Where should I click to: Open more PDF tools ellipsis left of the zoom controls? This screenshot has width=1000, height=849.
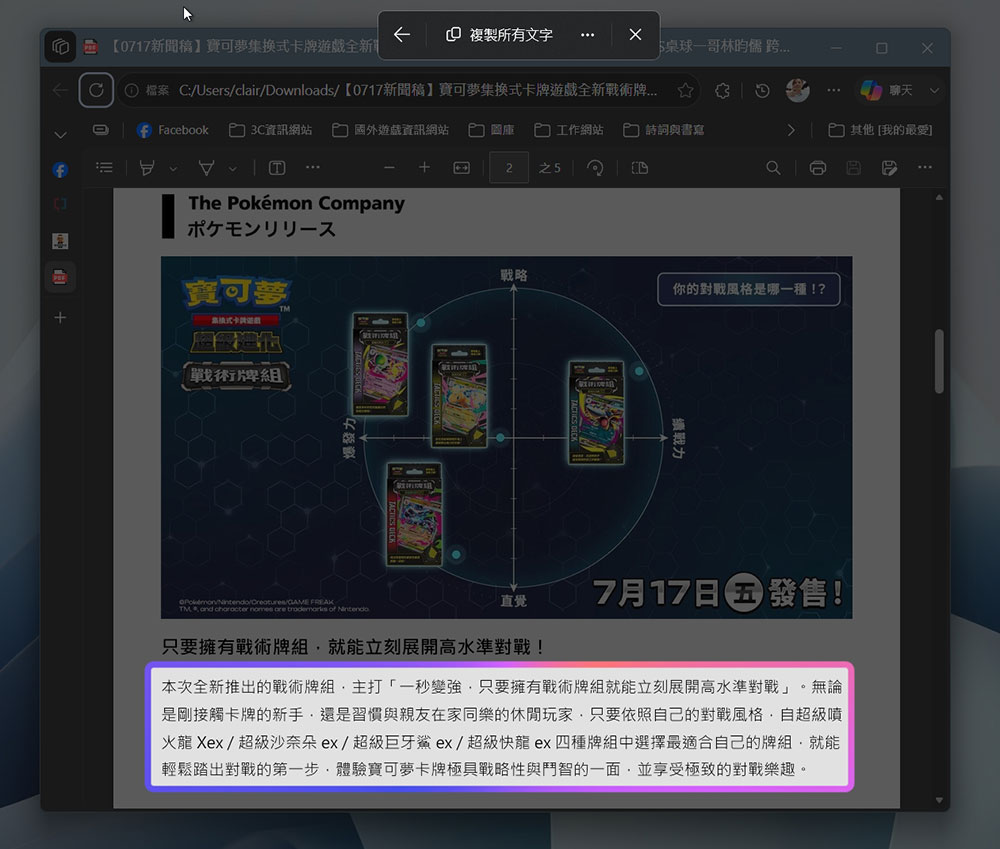tap(312, 168)
